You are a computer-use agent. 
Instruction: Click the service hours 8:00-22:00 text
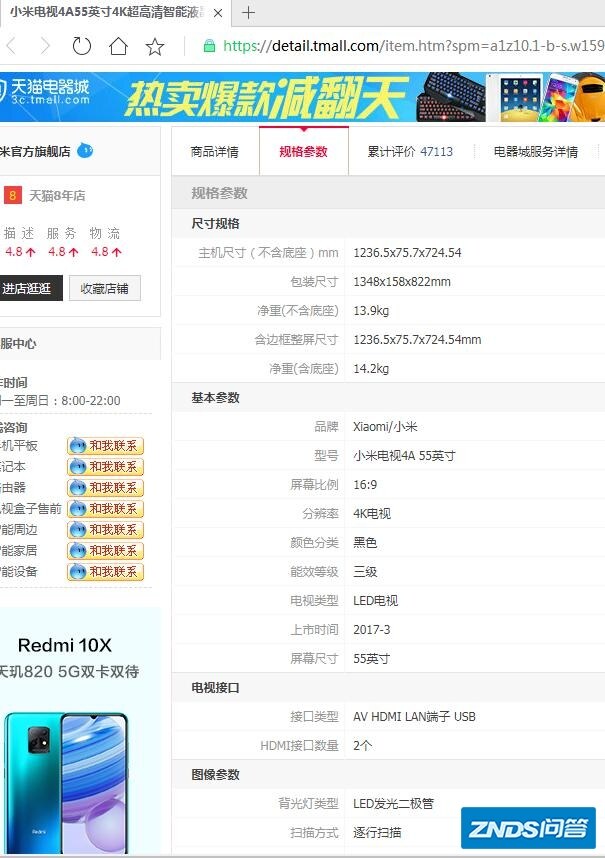tap(91, 401)
